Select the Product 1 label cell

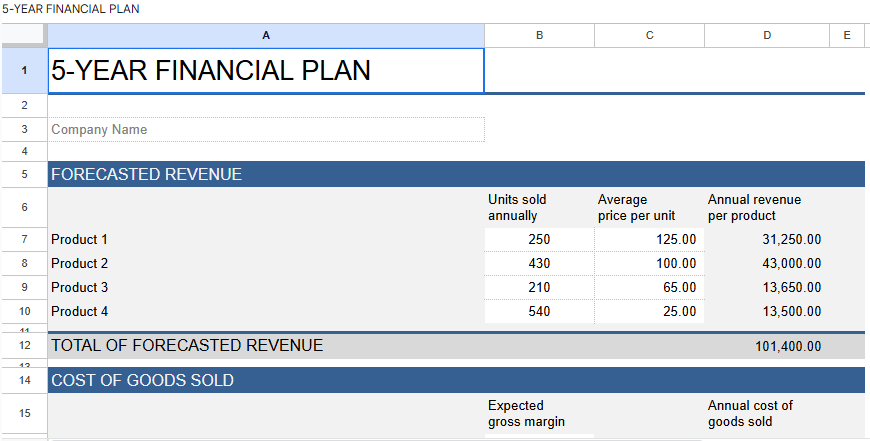[266, 240]
